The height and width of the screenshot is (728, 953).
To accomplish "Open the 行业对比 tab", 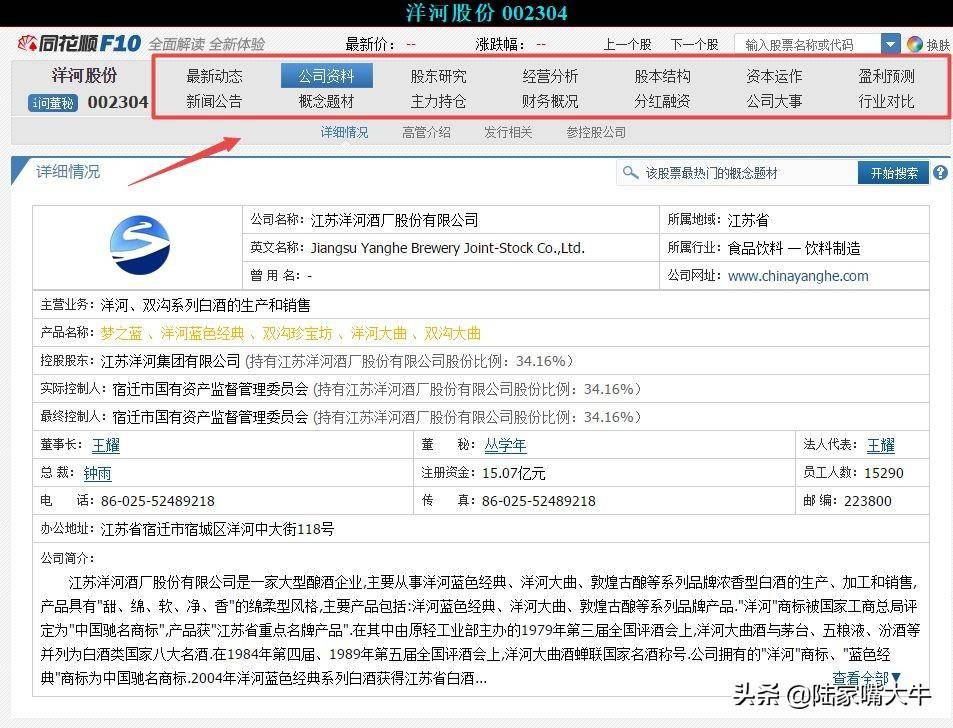I will click(x=886, y=101).
